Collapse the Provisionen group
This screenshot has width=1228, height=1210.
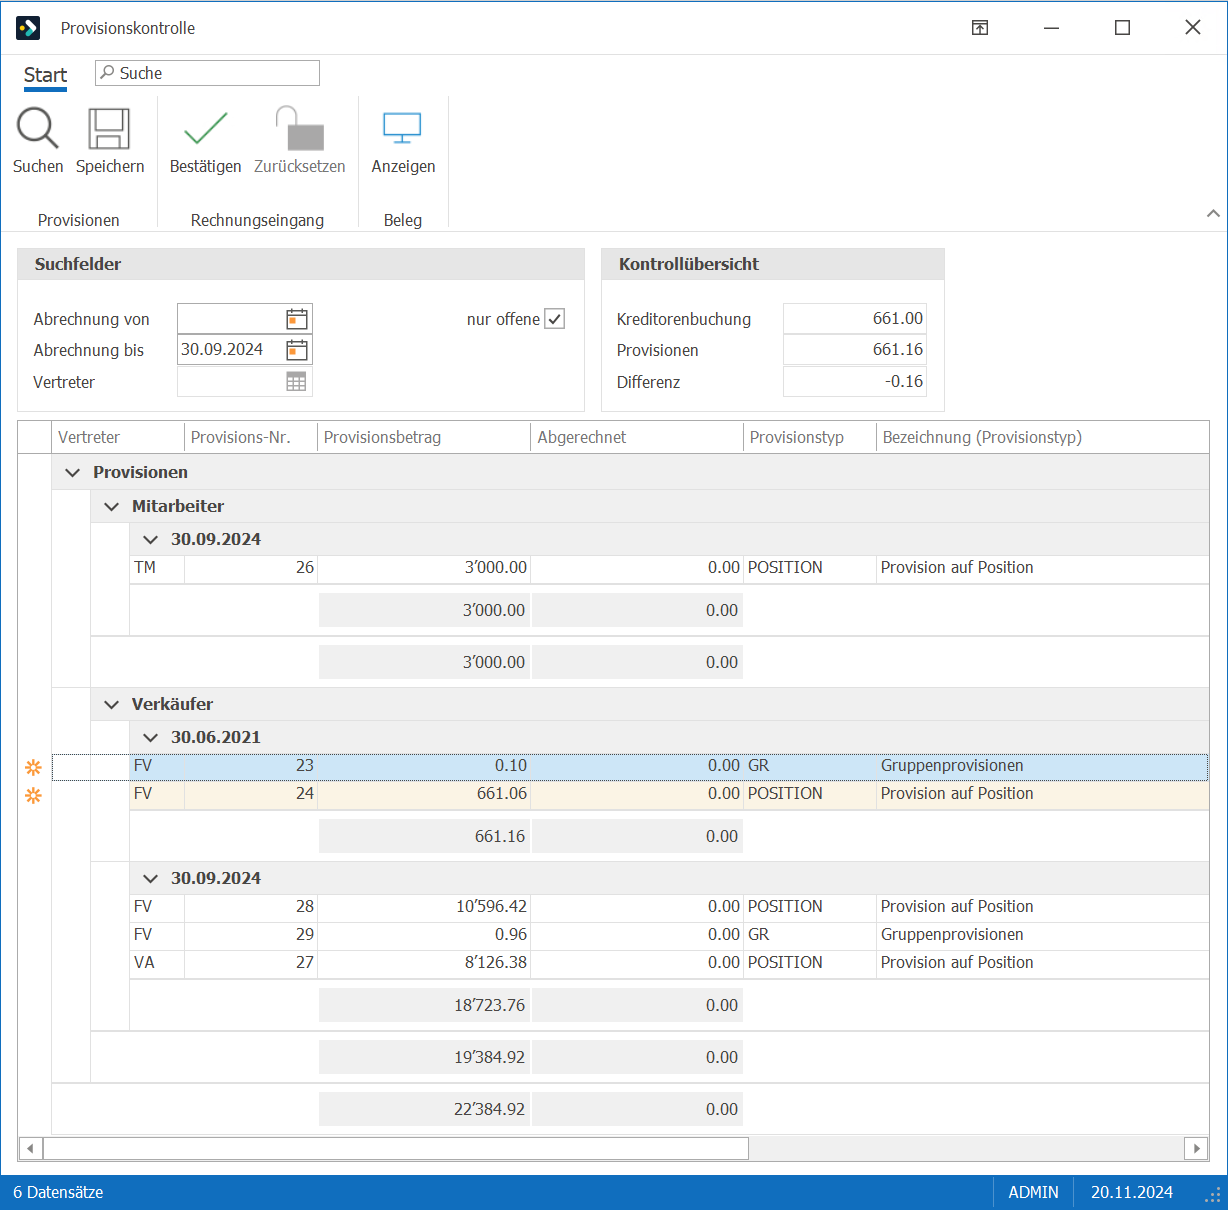coord(72,472)
